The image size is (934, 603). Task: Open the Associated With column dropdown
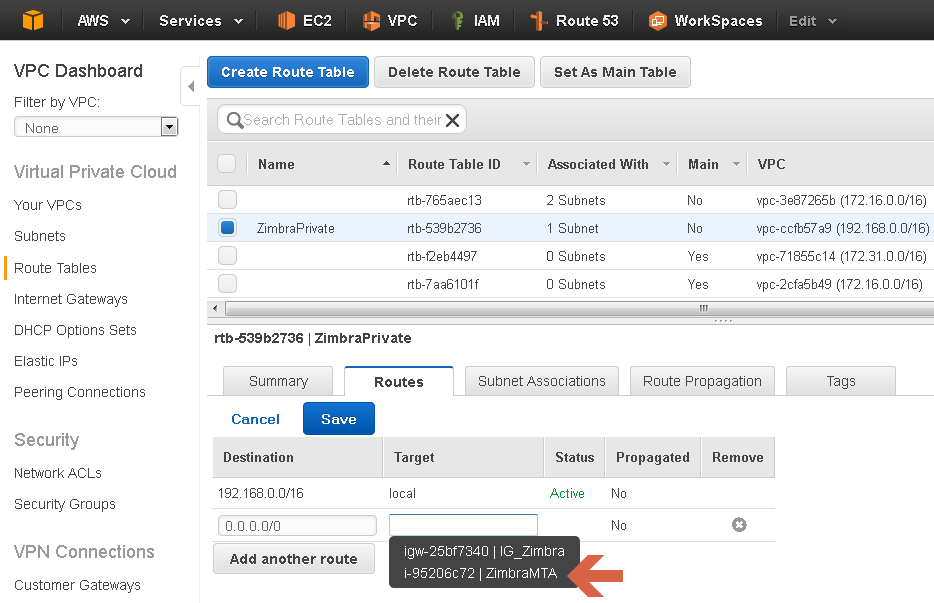click(667, 164)
